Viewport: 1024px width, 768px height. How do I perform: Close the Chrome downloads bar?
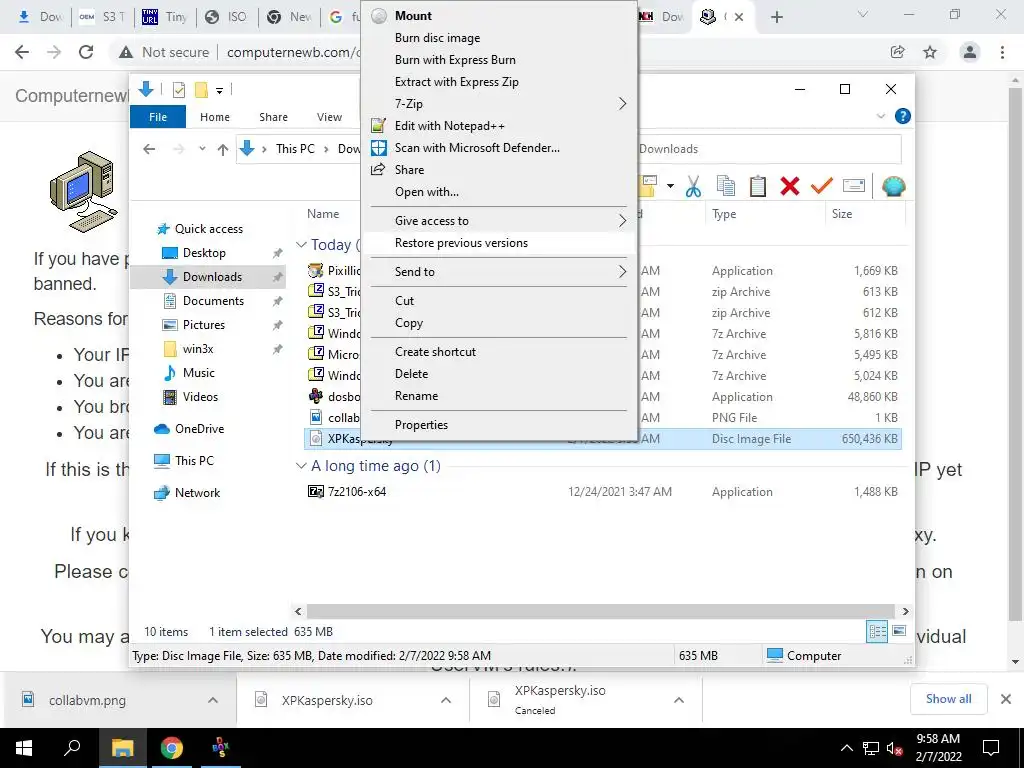click(x=1006, y=699)
